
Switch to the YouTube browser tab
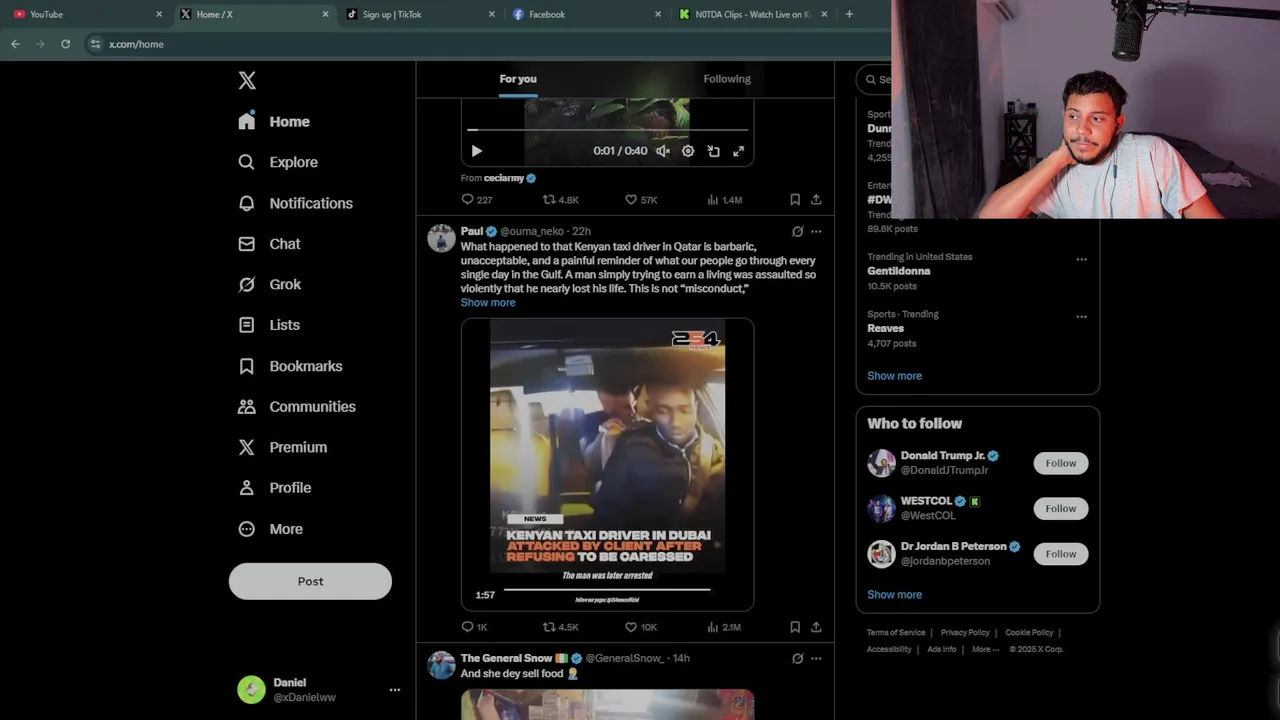click(x=85, y=14)
